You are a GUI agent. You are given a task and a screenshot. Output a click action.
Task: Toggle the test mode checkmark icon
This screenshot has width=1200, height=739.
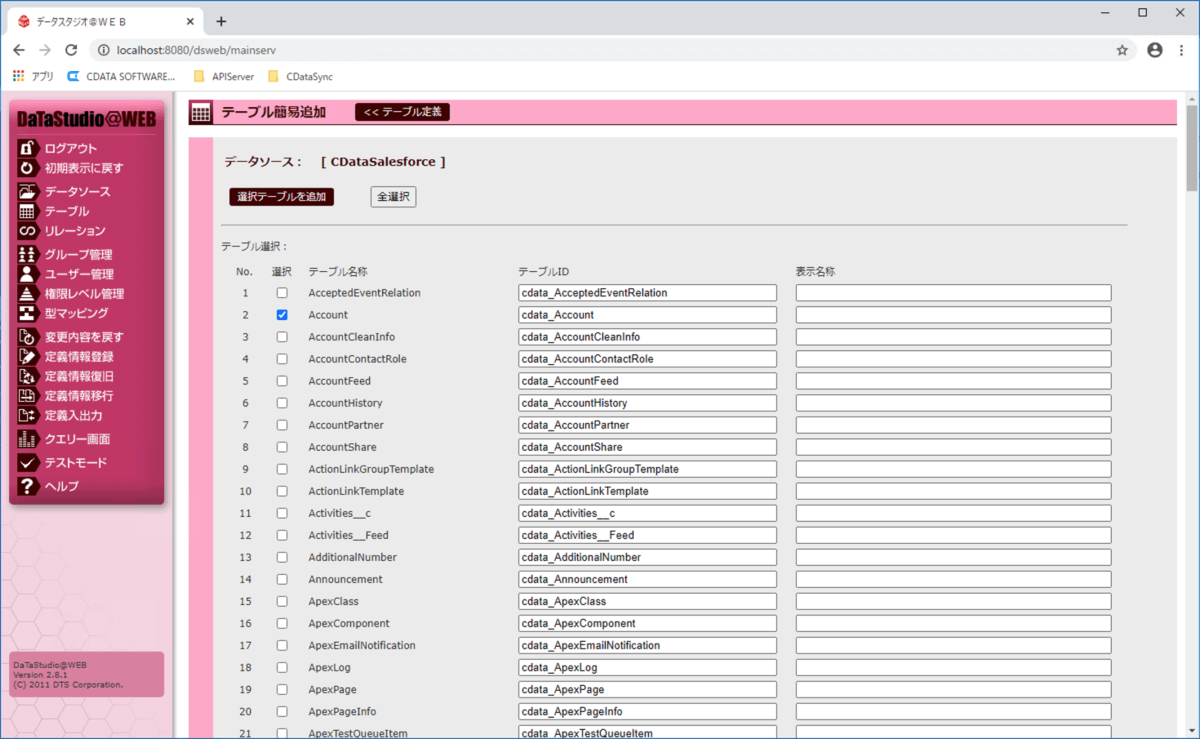click(x=27, y=463)
